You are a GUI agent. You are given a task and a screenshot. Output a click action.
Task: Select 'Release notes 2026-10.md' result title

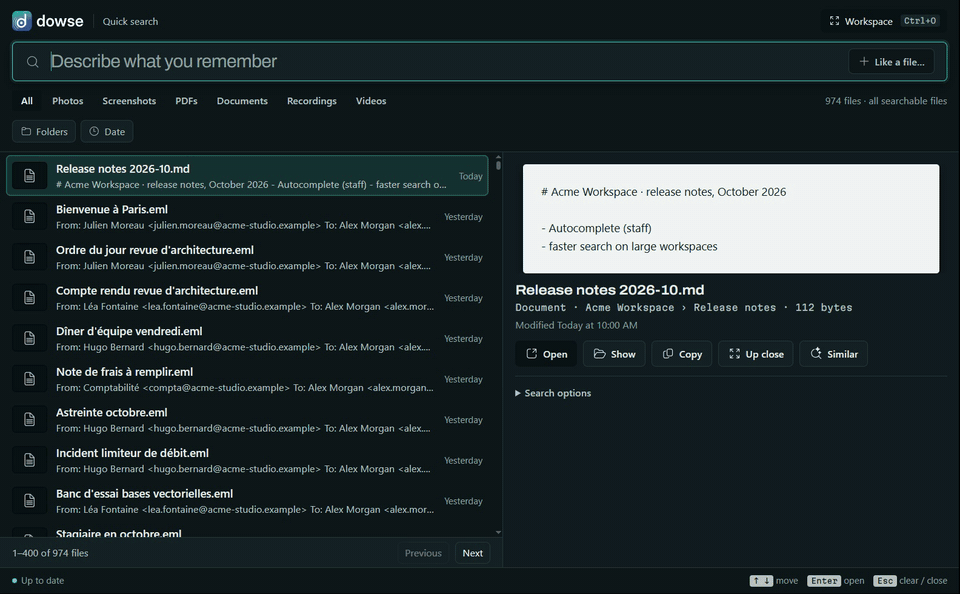(x=123, y=169)
